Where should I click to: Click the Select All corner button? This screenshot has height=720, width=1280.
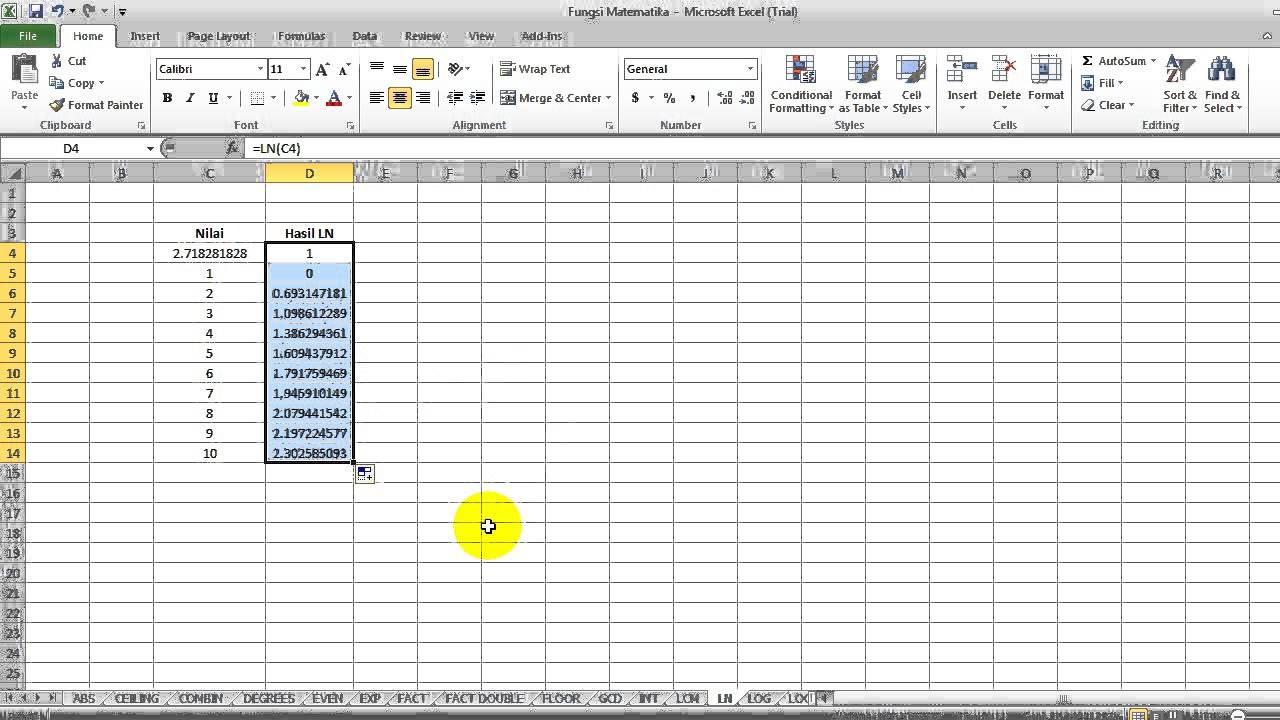[x=12, y=174]
